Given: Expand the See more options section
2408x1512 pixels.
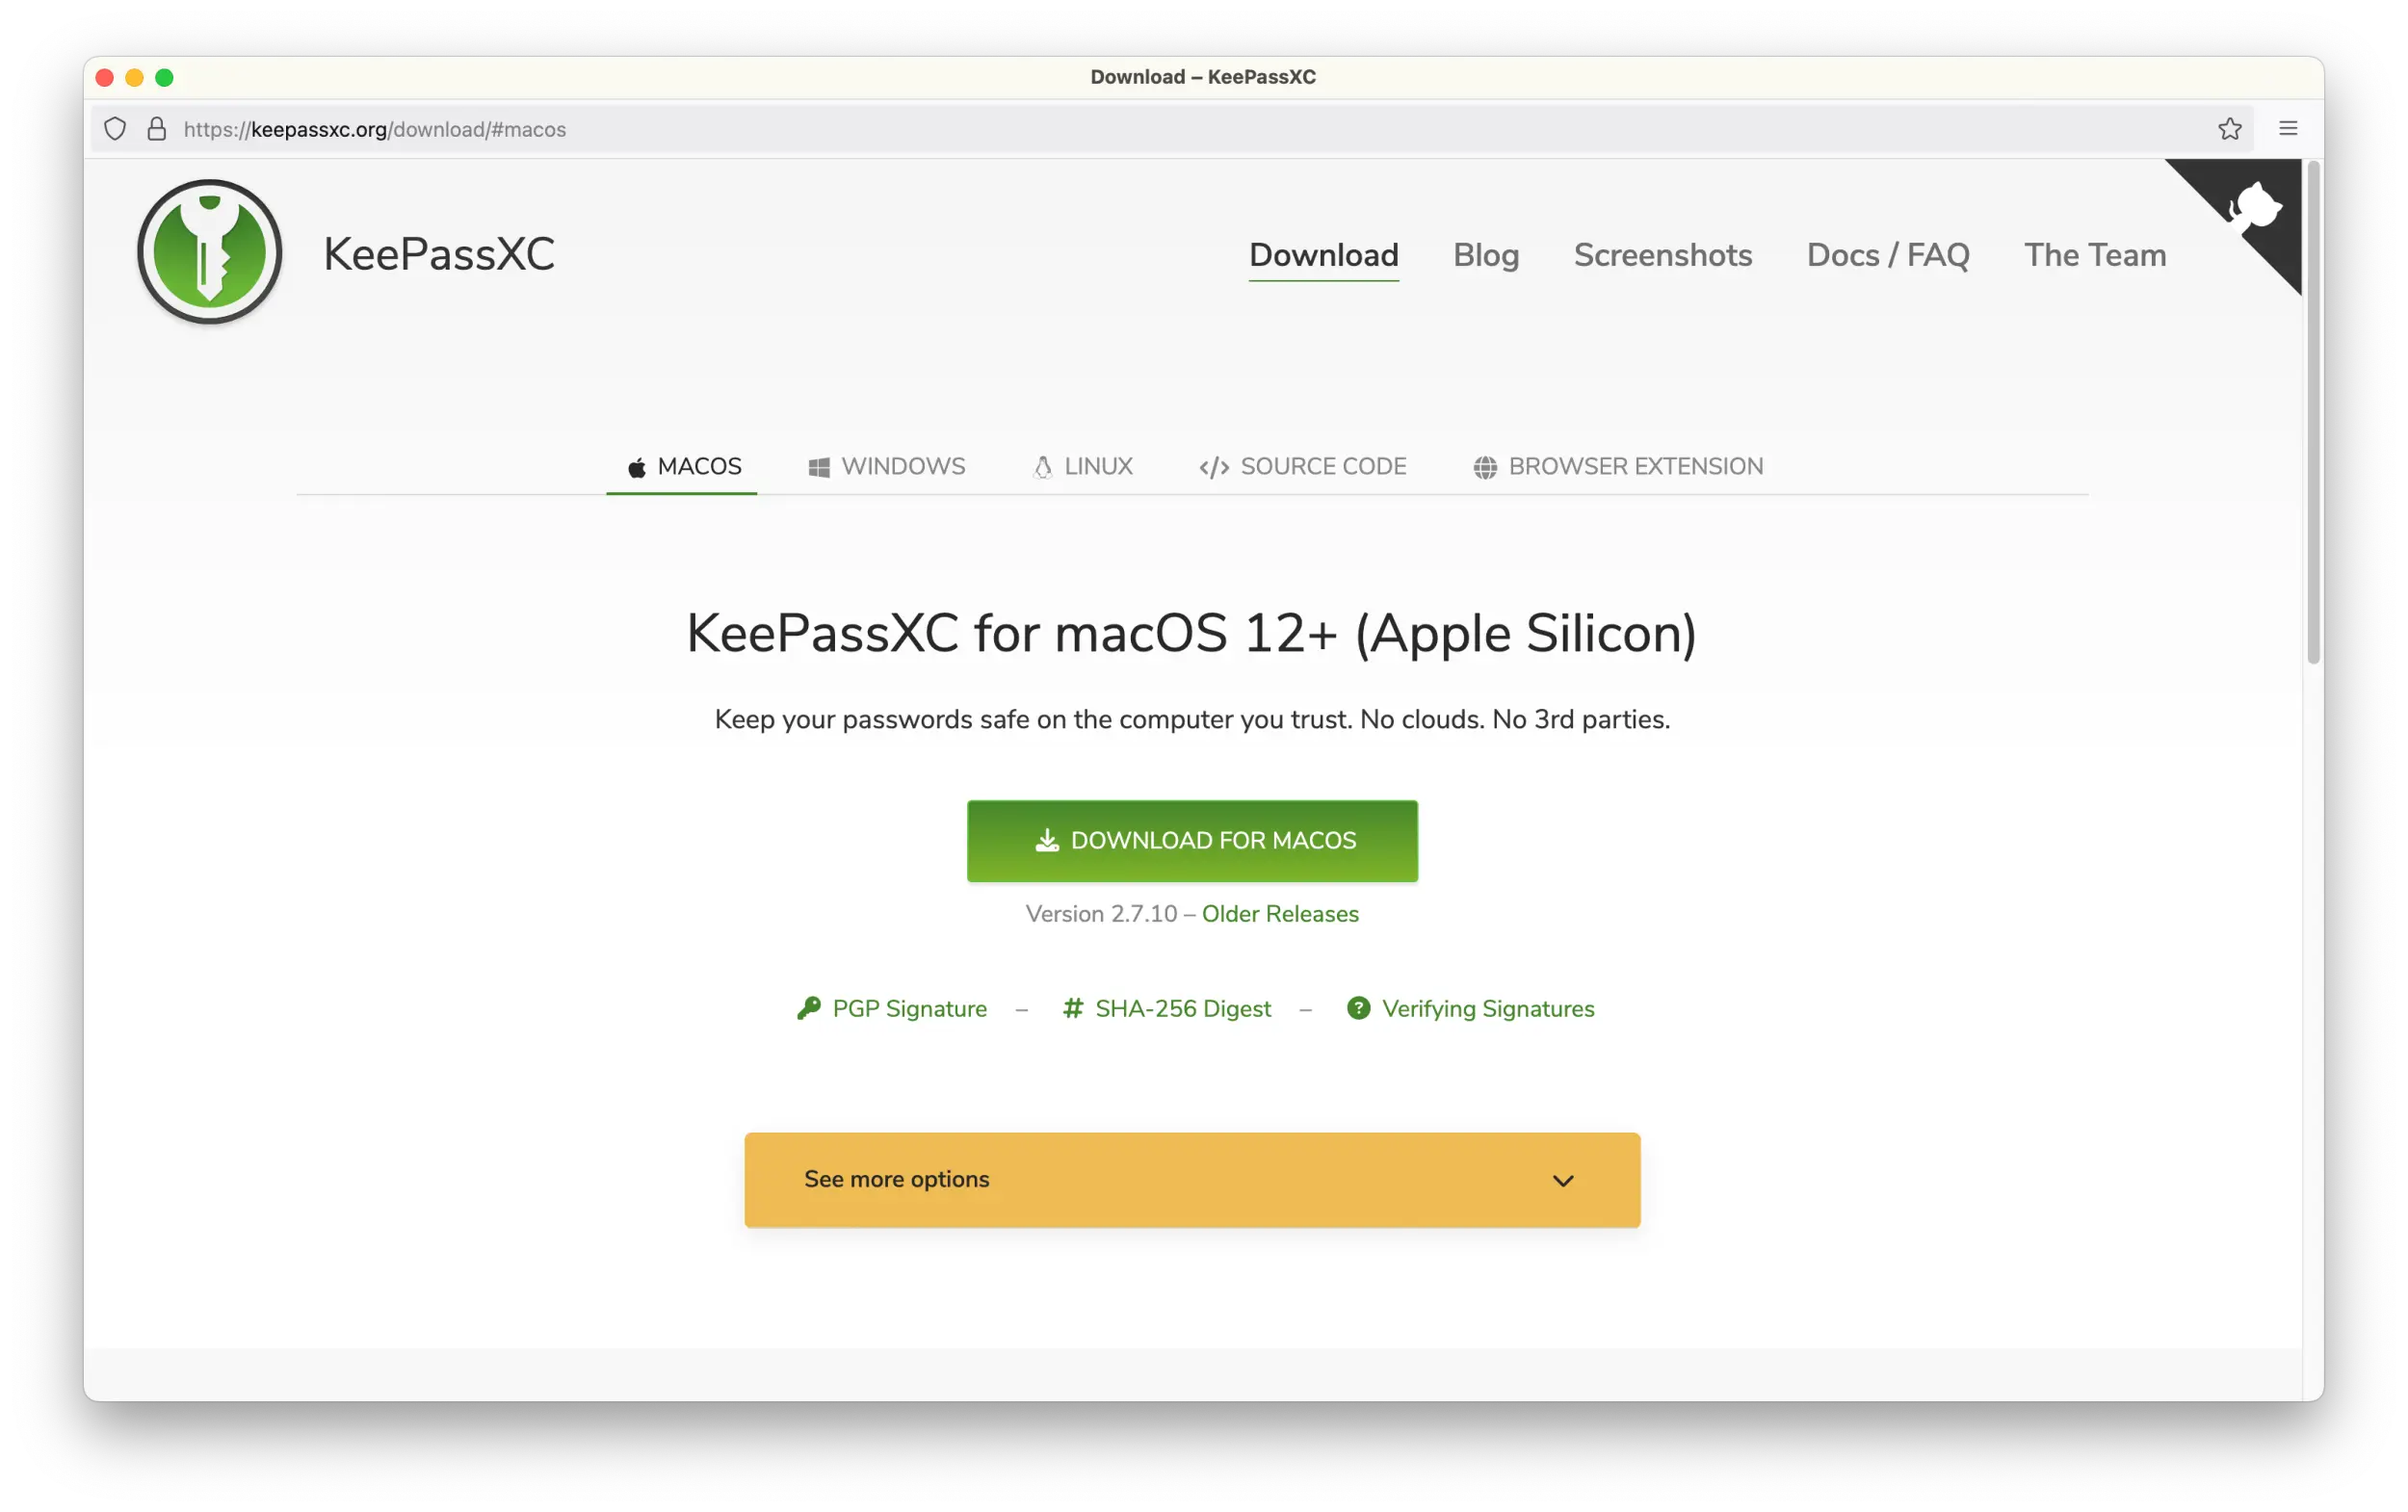Looking at the screenshot, I should tap(1191, 1179).
